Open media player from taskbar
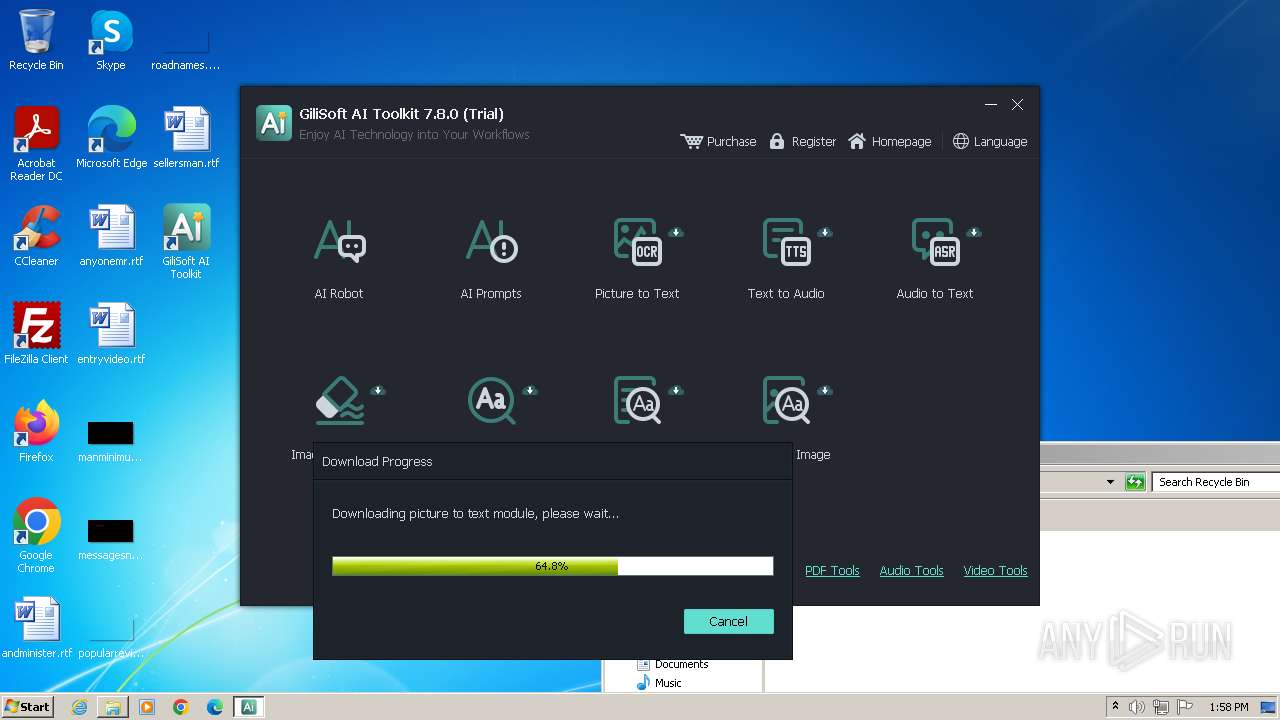The width and height of the screenshot is (1280, 720). click(147, 707)
